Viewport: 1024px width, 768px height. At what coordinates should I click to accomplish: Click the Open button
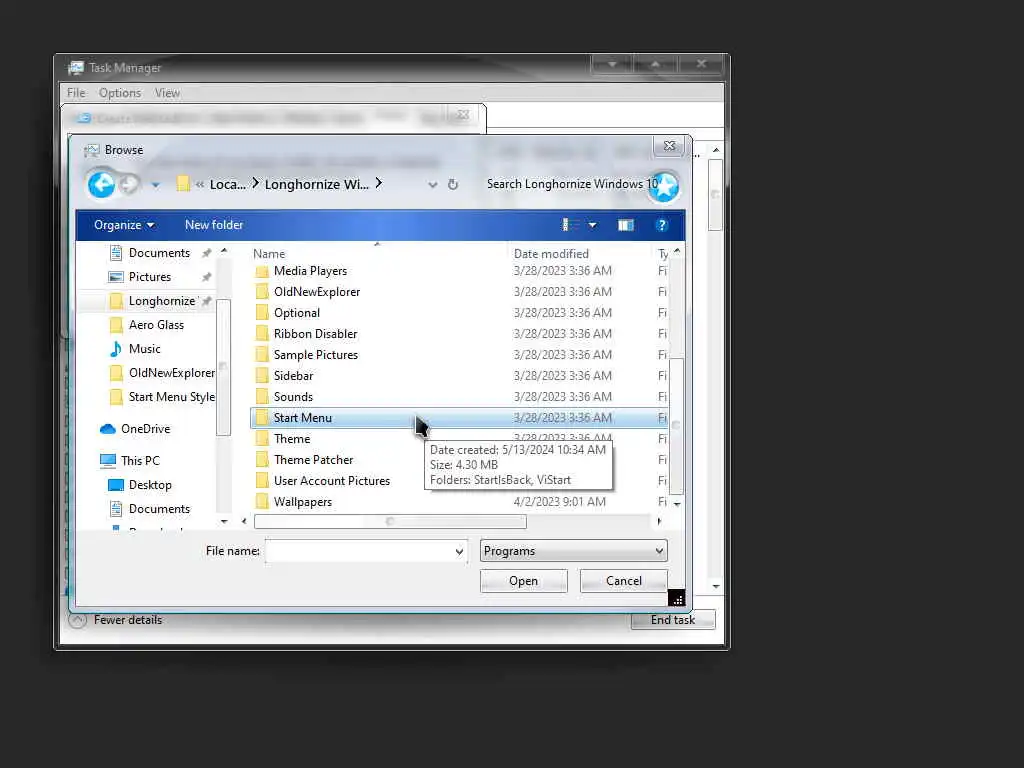(x=524, y=581)
